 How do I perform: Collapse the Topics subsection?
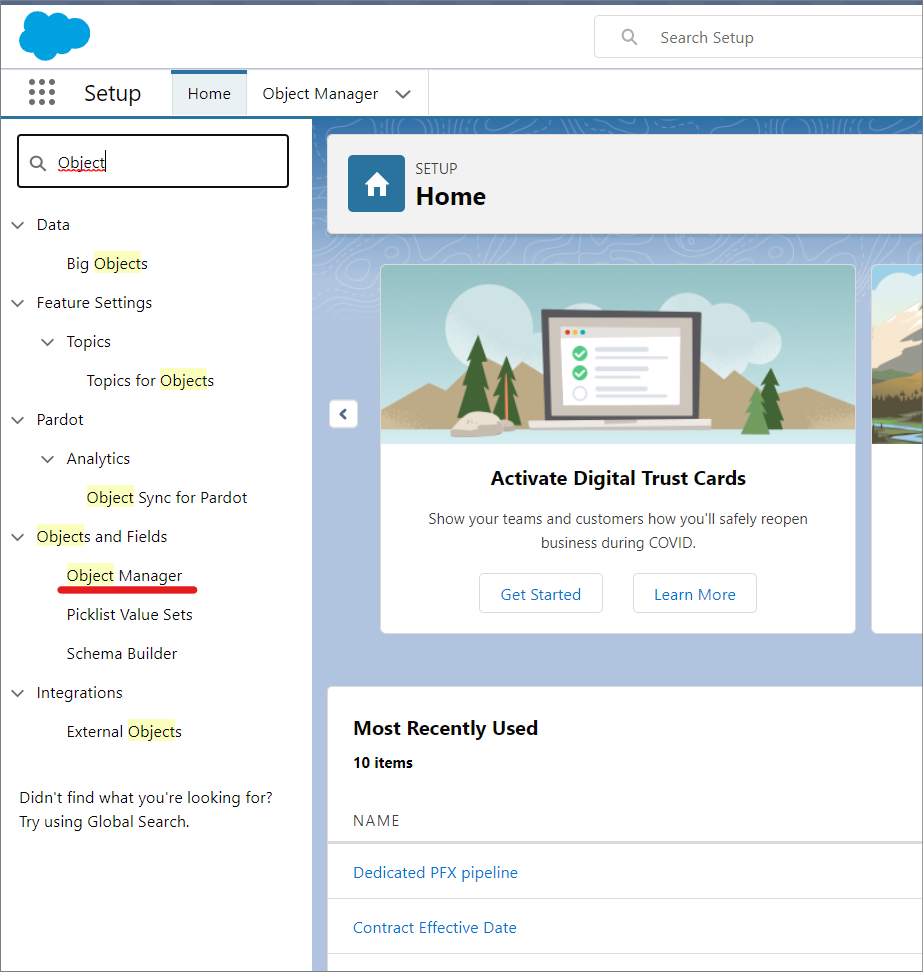pos(48,342)
